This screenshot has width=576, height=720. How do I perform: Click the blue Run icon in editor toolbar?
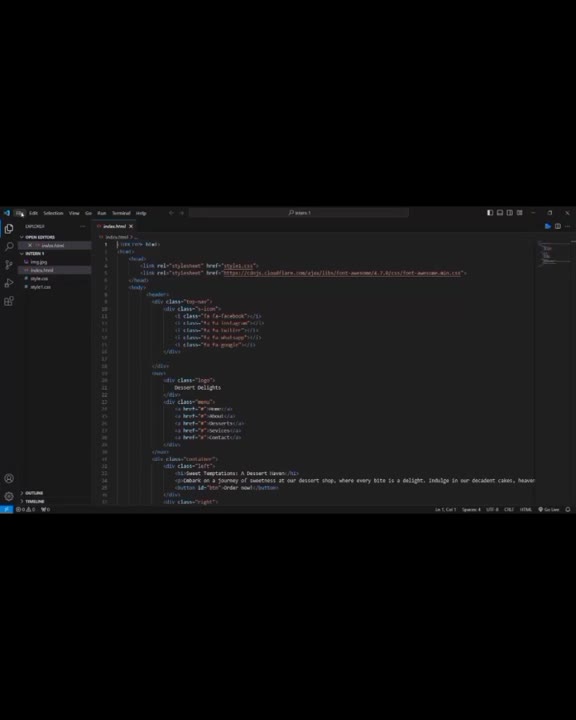[548, 226]
